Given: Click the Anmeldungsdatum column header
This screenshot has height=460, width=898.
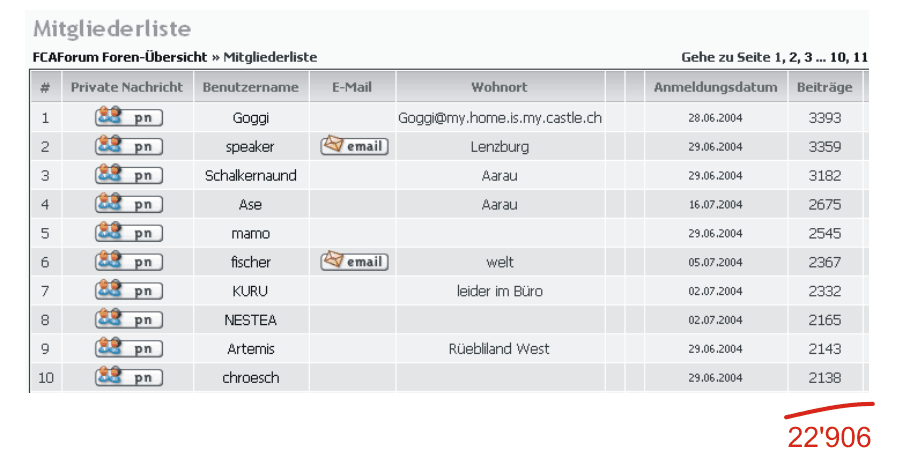Looking at the screenshot, I should [x=715, y=87].
